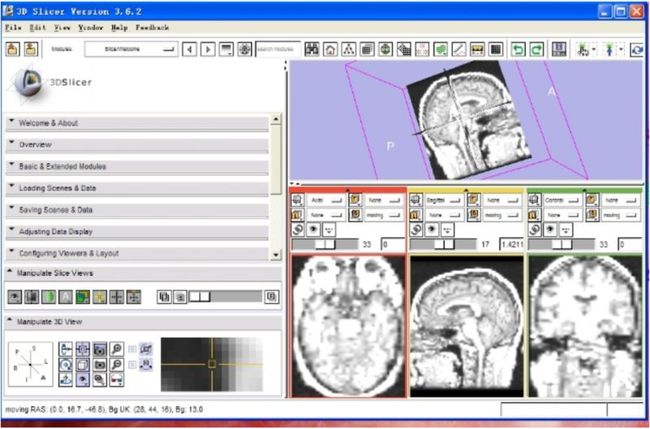650x429 pixels.
Task: Click the search modules input field
Action: pyautogui.click(x=278, y=49)
